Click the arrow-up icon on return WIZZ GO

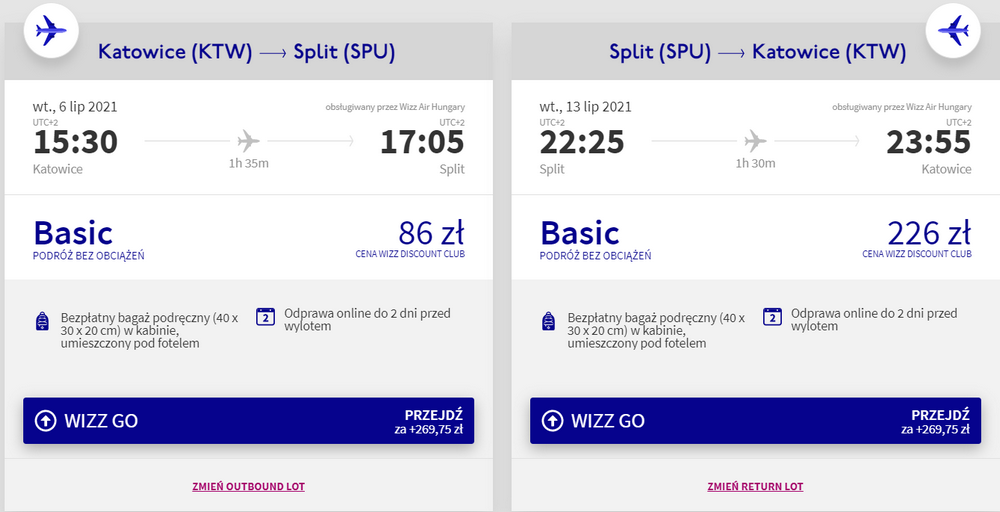(553, 421)
